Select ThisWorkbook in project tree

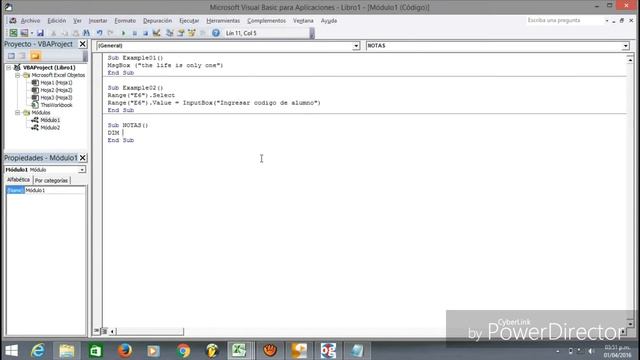pos(56,105)
